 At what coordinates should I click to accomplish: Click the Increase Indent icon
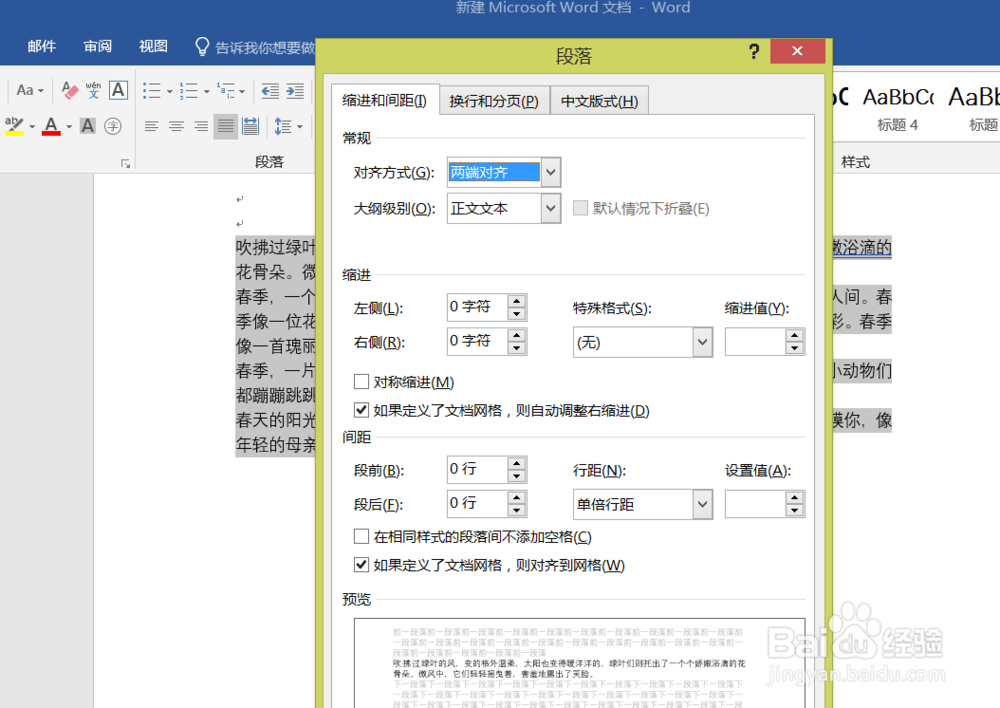point(295,91)
